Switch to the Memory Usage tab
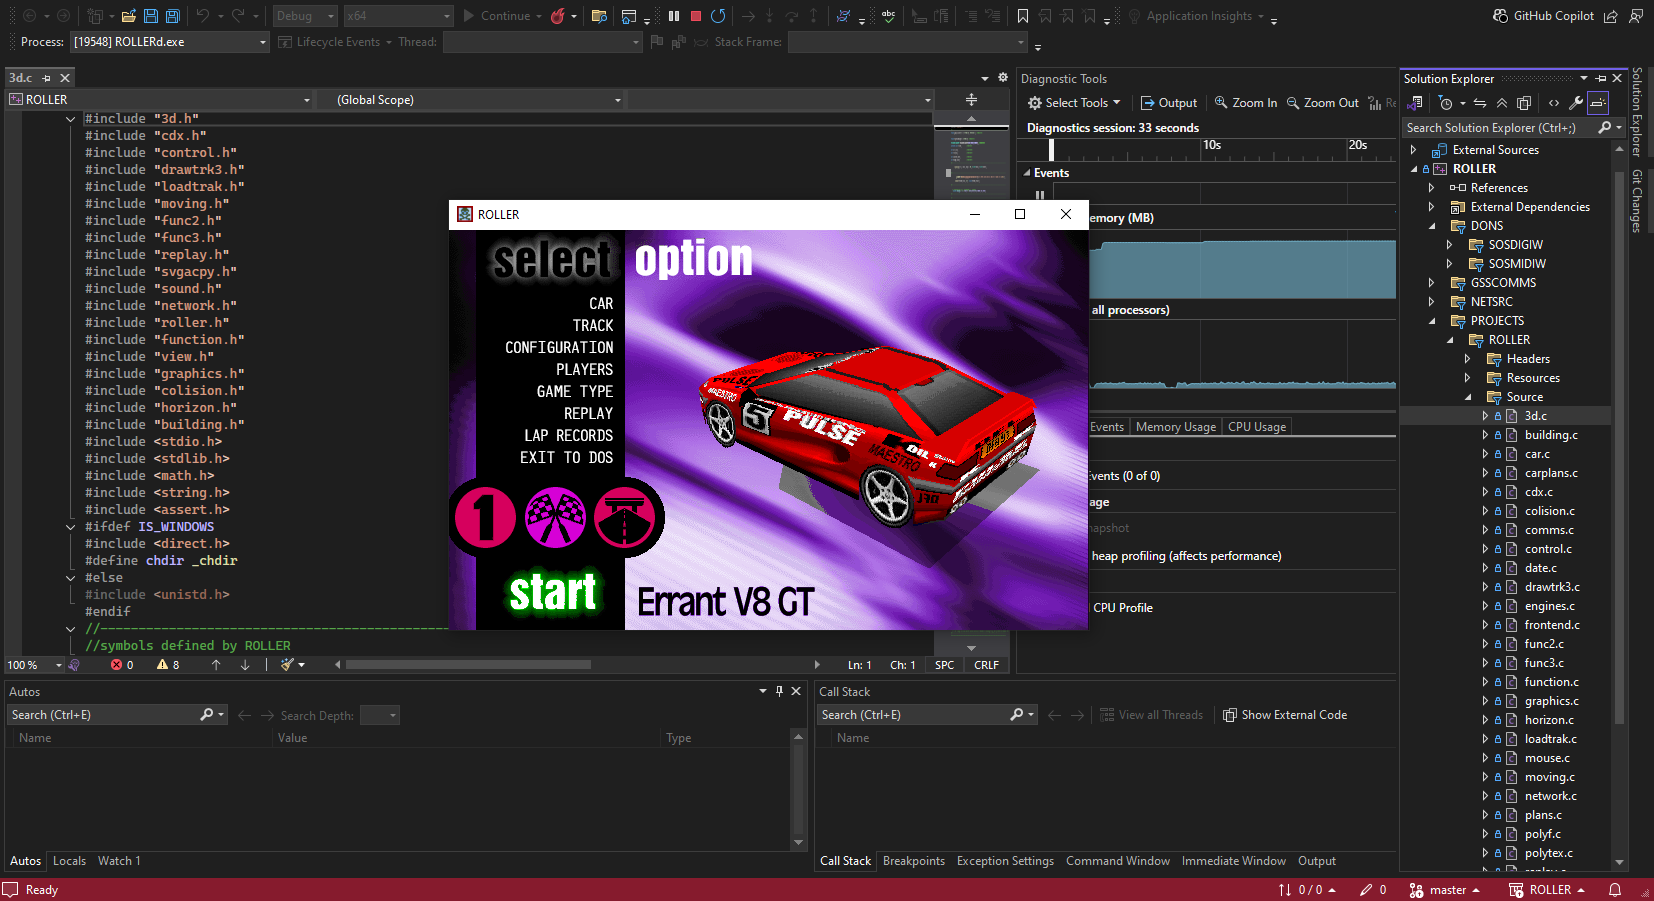The width and height of the screenshot is (1654, 901). tap(1176, 427)
